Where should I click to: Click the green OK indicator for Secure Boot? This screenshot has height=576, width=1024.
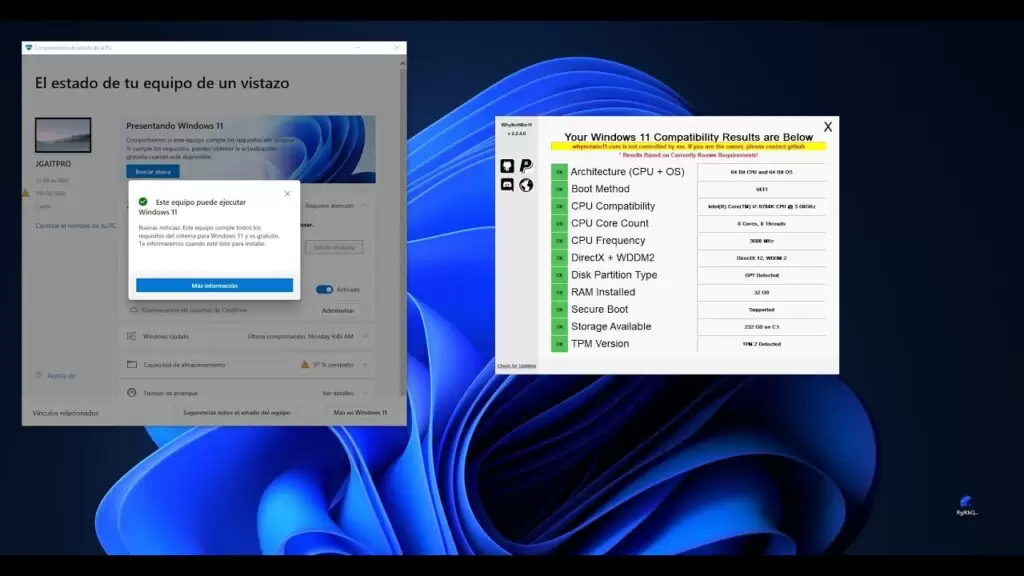(x=559, y=310)
